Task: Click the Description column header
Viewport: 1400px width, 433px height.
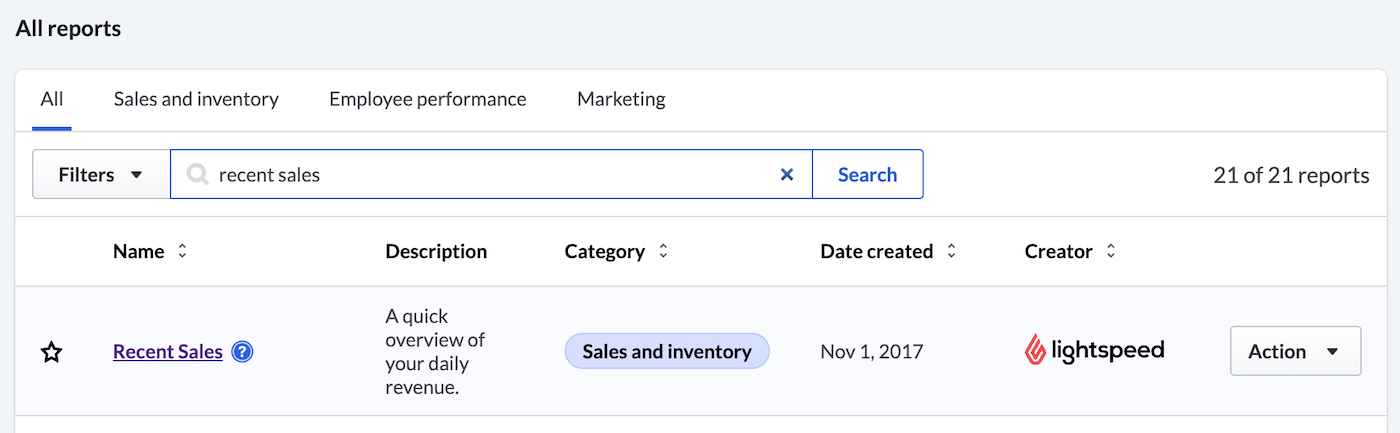Action: [x=436, y=252]
